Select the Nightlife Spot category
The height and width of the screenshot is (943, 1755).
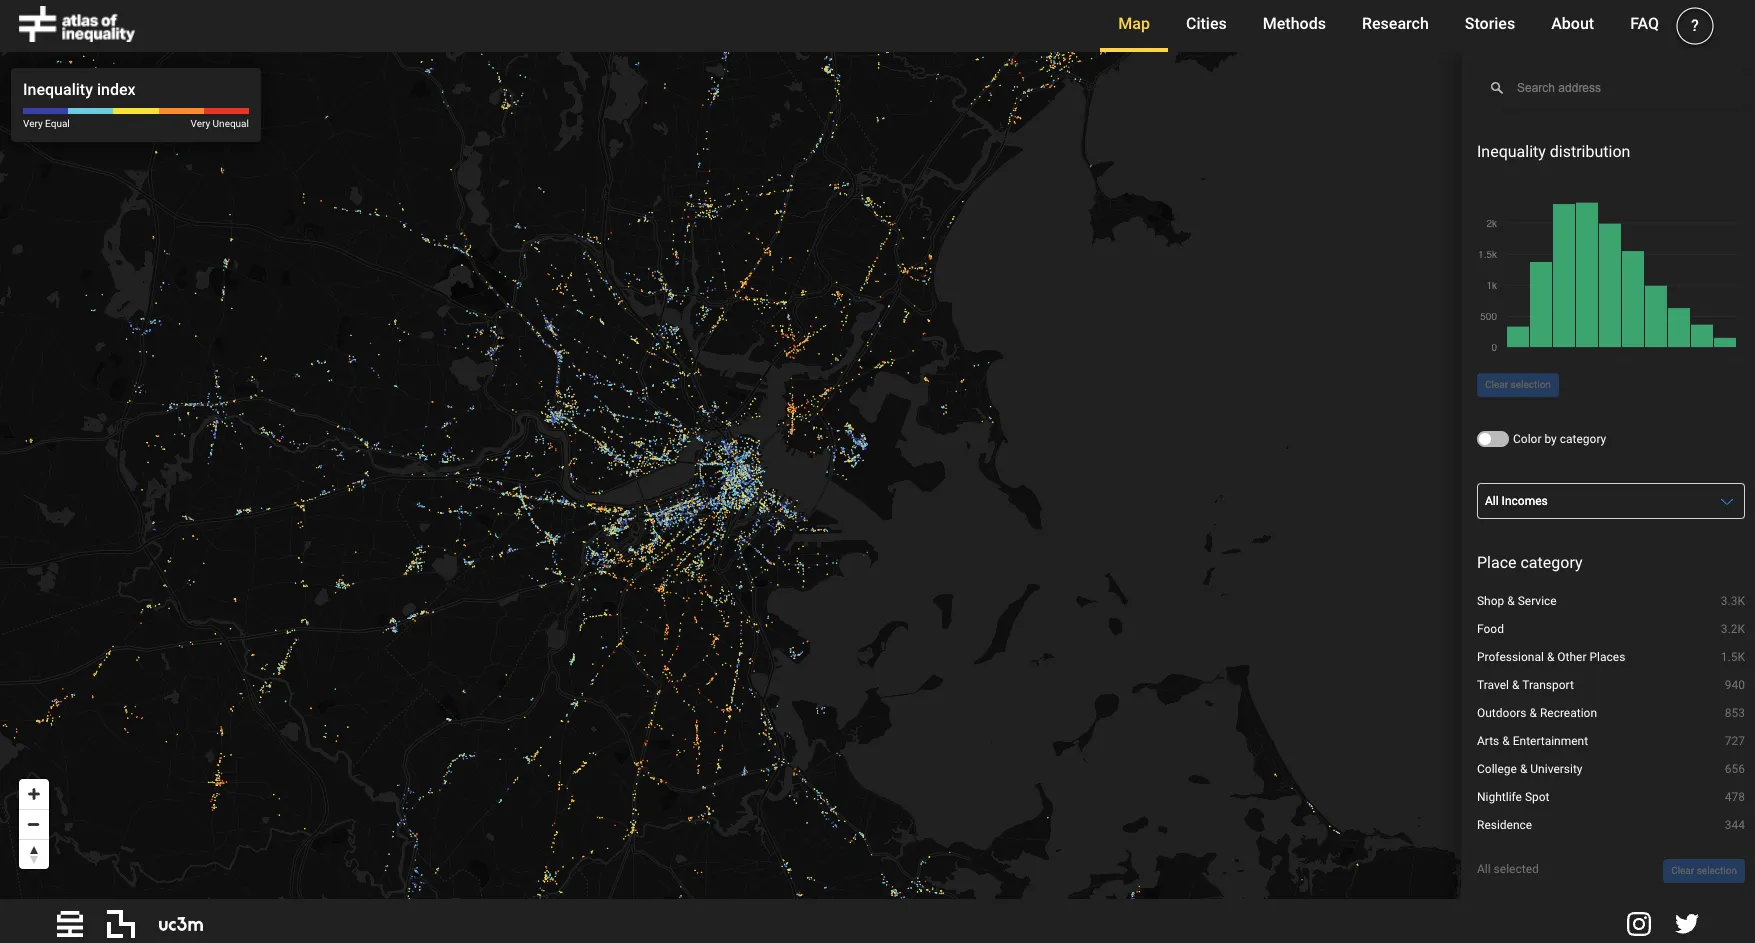(x=1513, y=797)
